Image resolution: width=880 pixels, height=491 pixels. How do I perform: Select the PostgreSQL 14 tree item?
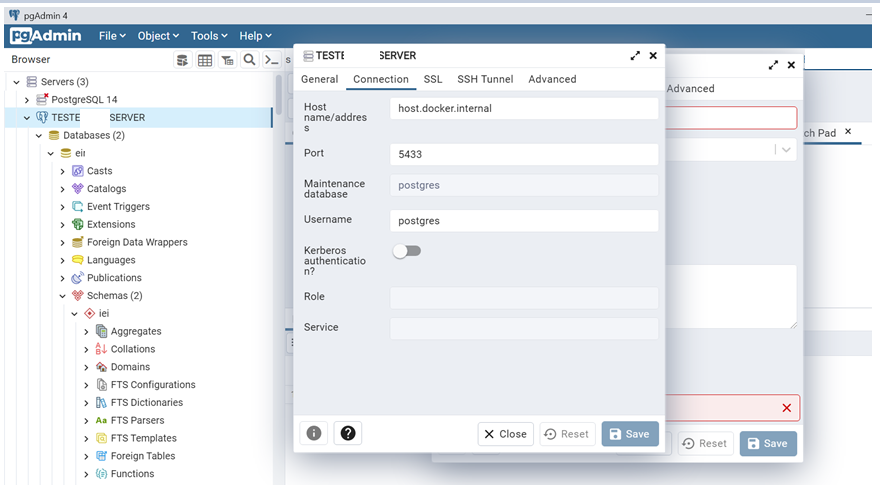pyautogui.click(x=84, y=100)
